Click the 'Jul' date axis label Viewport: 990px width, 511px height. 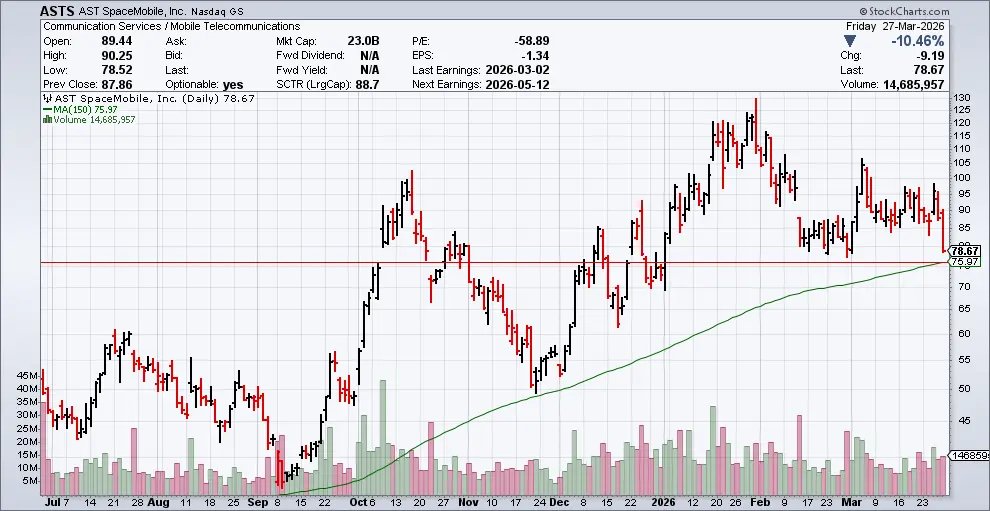coord(52,503)
